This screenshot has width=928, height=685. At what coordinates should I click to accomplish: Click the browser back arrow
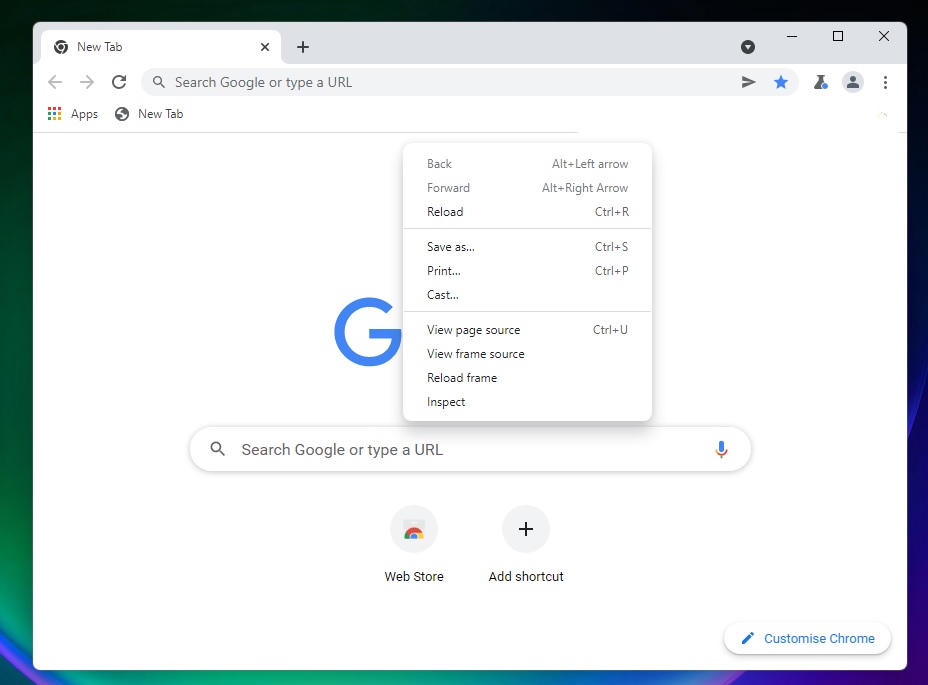(55, 82)
